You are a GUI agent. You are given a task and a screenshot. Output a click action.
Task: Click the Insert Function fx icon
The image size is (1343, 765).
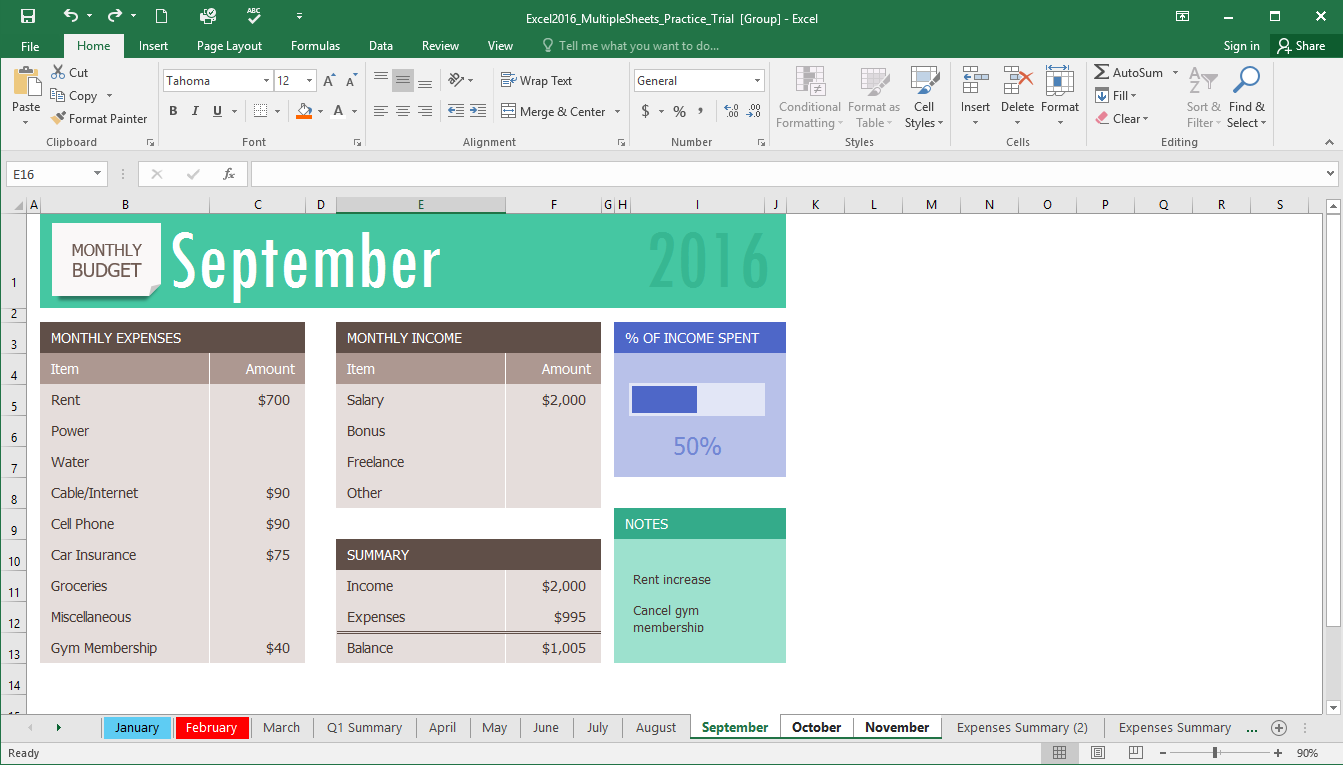229,174
